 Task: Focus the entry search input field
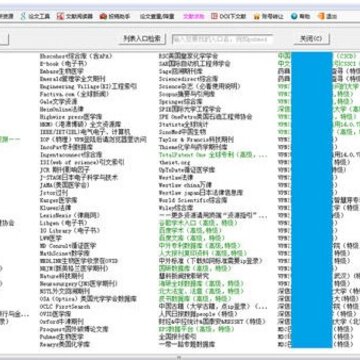[222, 39]
